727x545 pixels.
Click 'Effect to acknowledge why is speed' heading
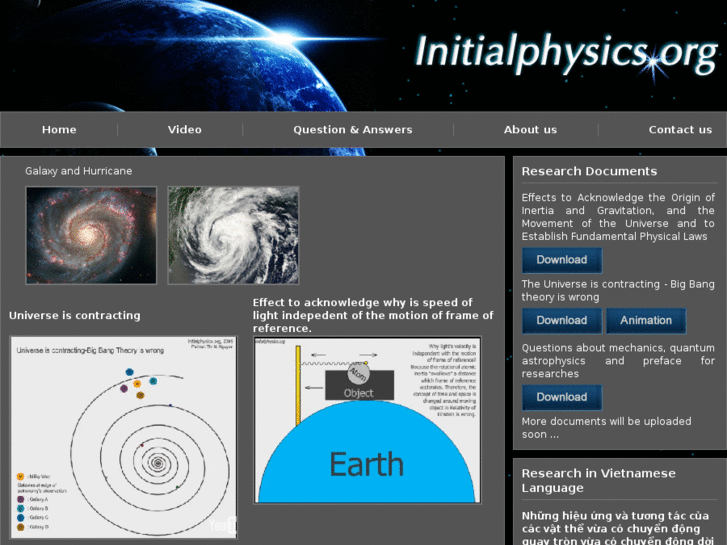pos(373,315)
